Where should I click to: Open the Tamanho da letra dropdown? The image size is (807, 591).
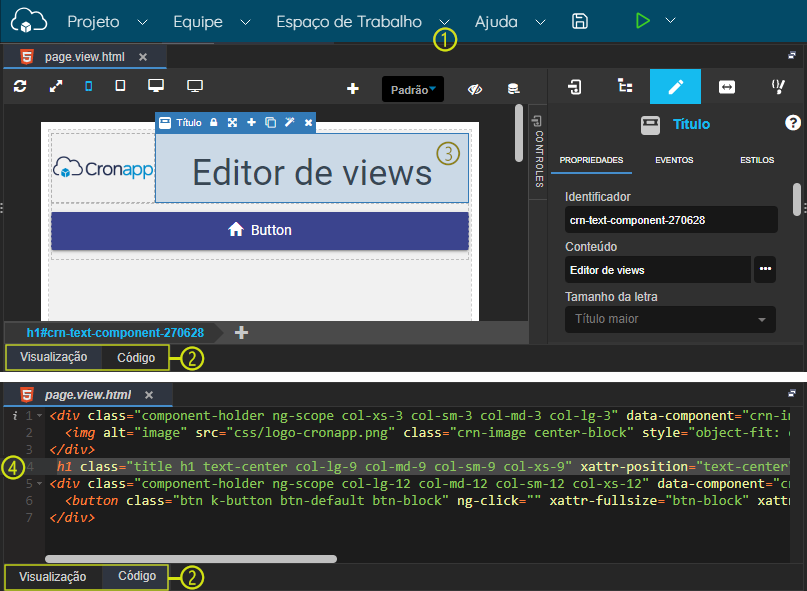670,319
